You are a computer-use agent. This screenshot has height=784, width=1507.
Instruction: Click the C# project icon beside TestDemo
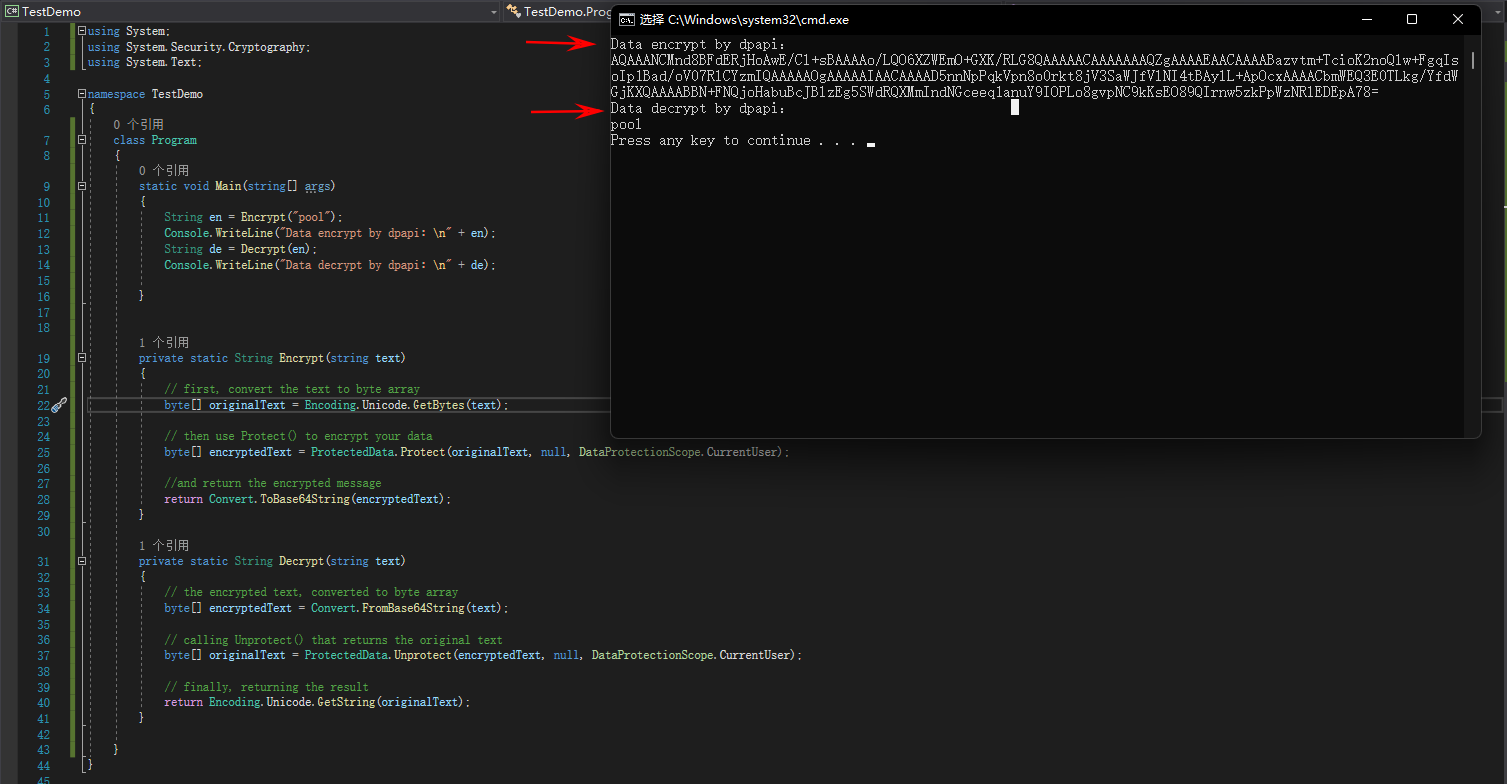(11, 11)
